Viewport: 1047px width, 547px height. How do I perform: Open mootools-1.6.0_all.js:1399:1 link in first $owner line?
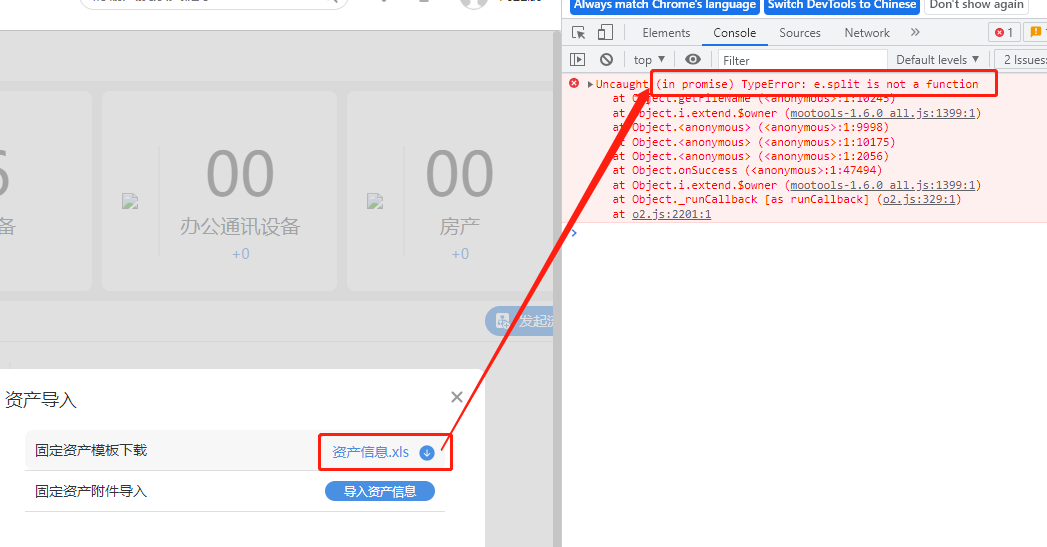pyautogui.click(x=883, y=113)
